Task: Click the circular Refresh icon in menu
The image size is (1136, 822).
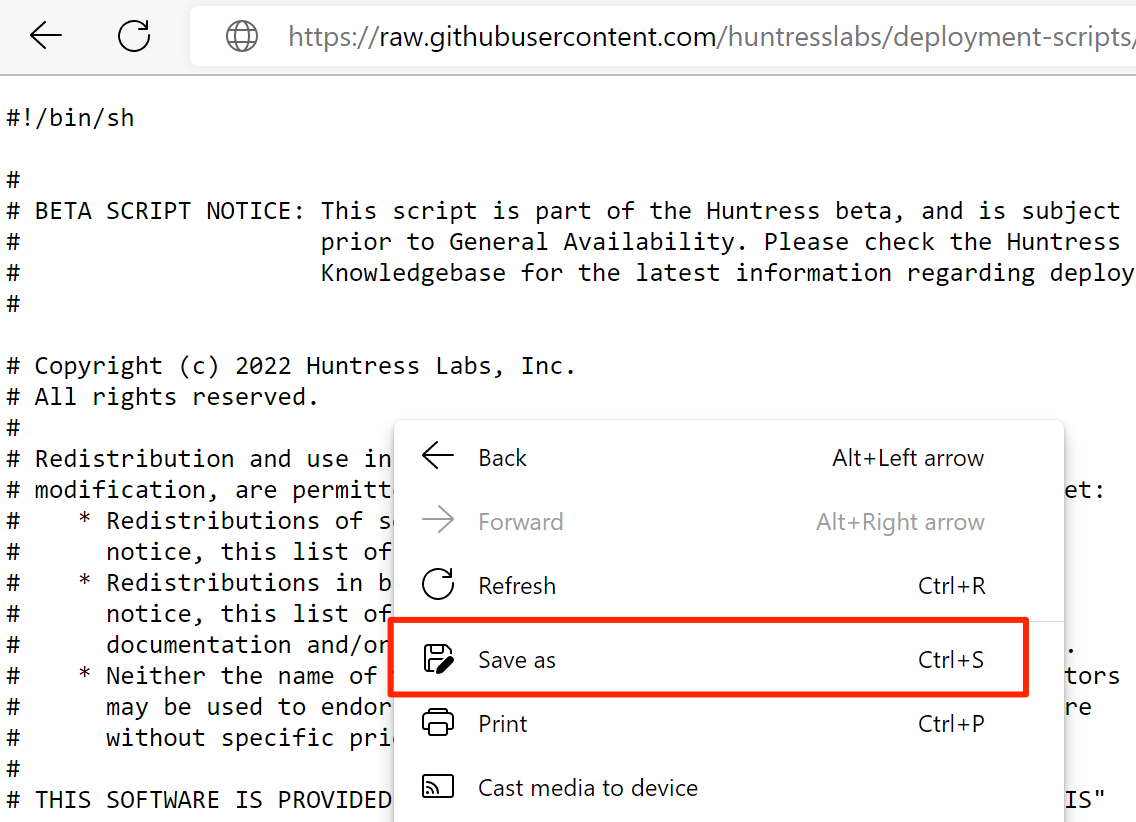Action: (x=438, y=584)
